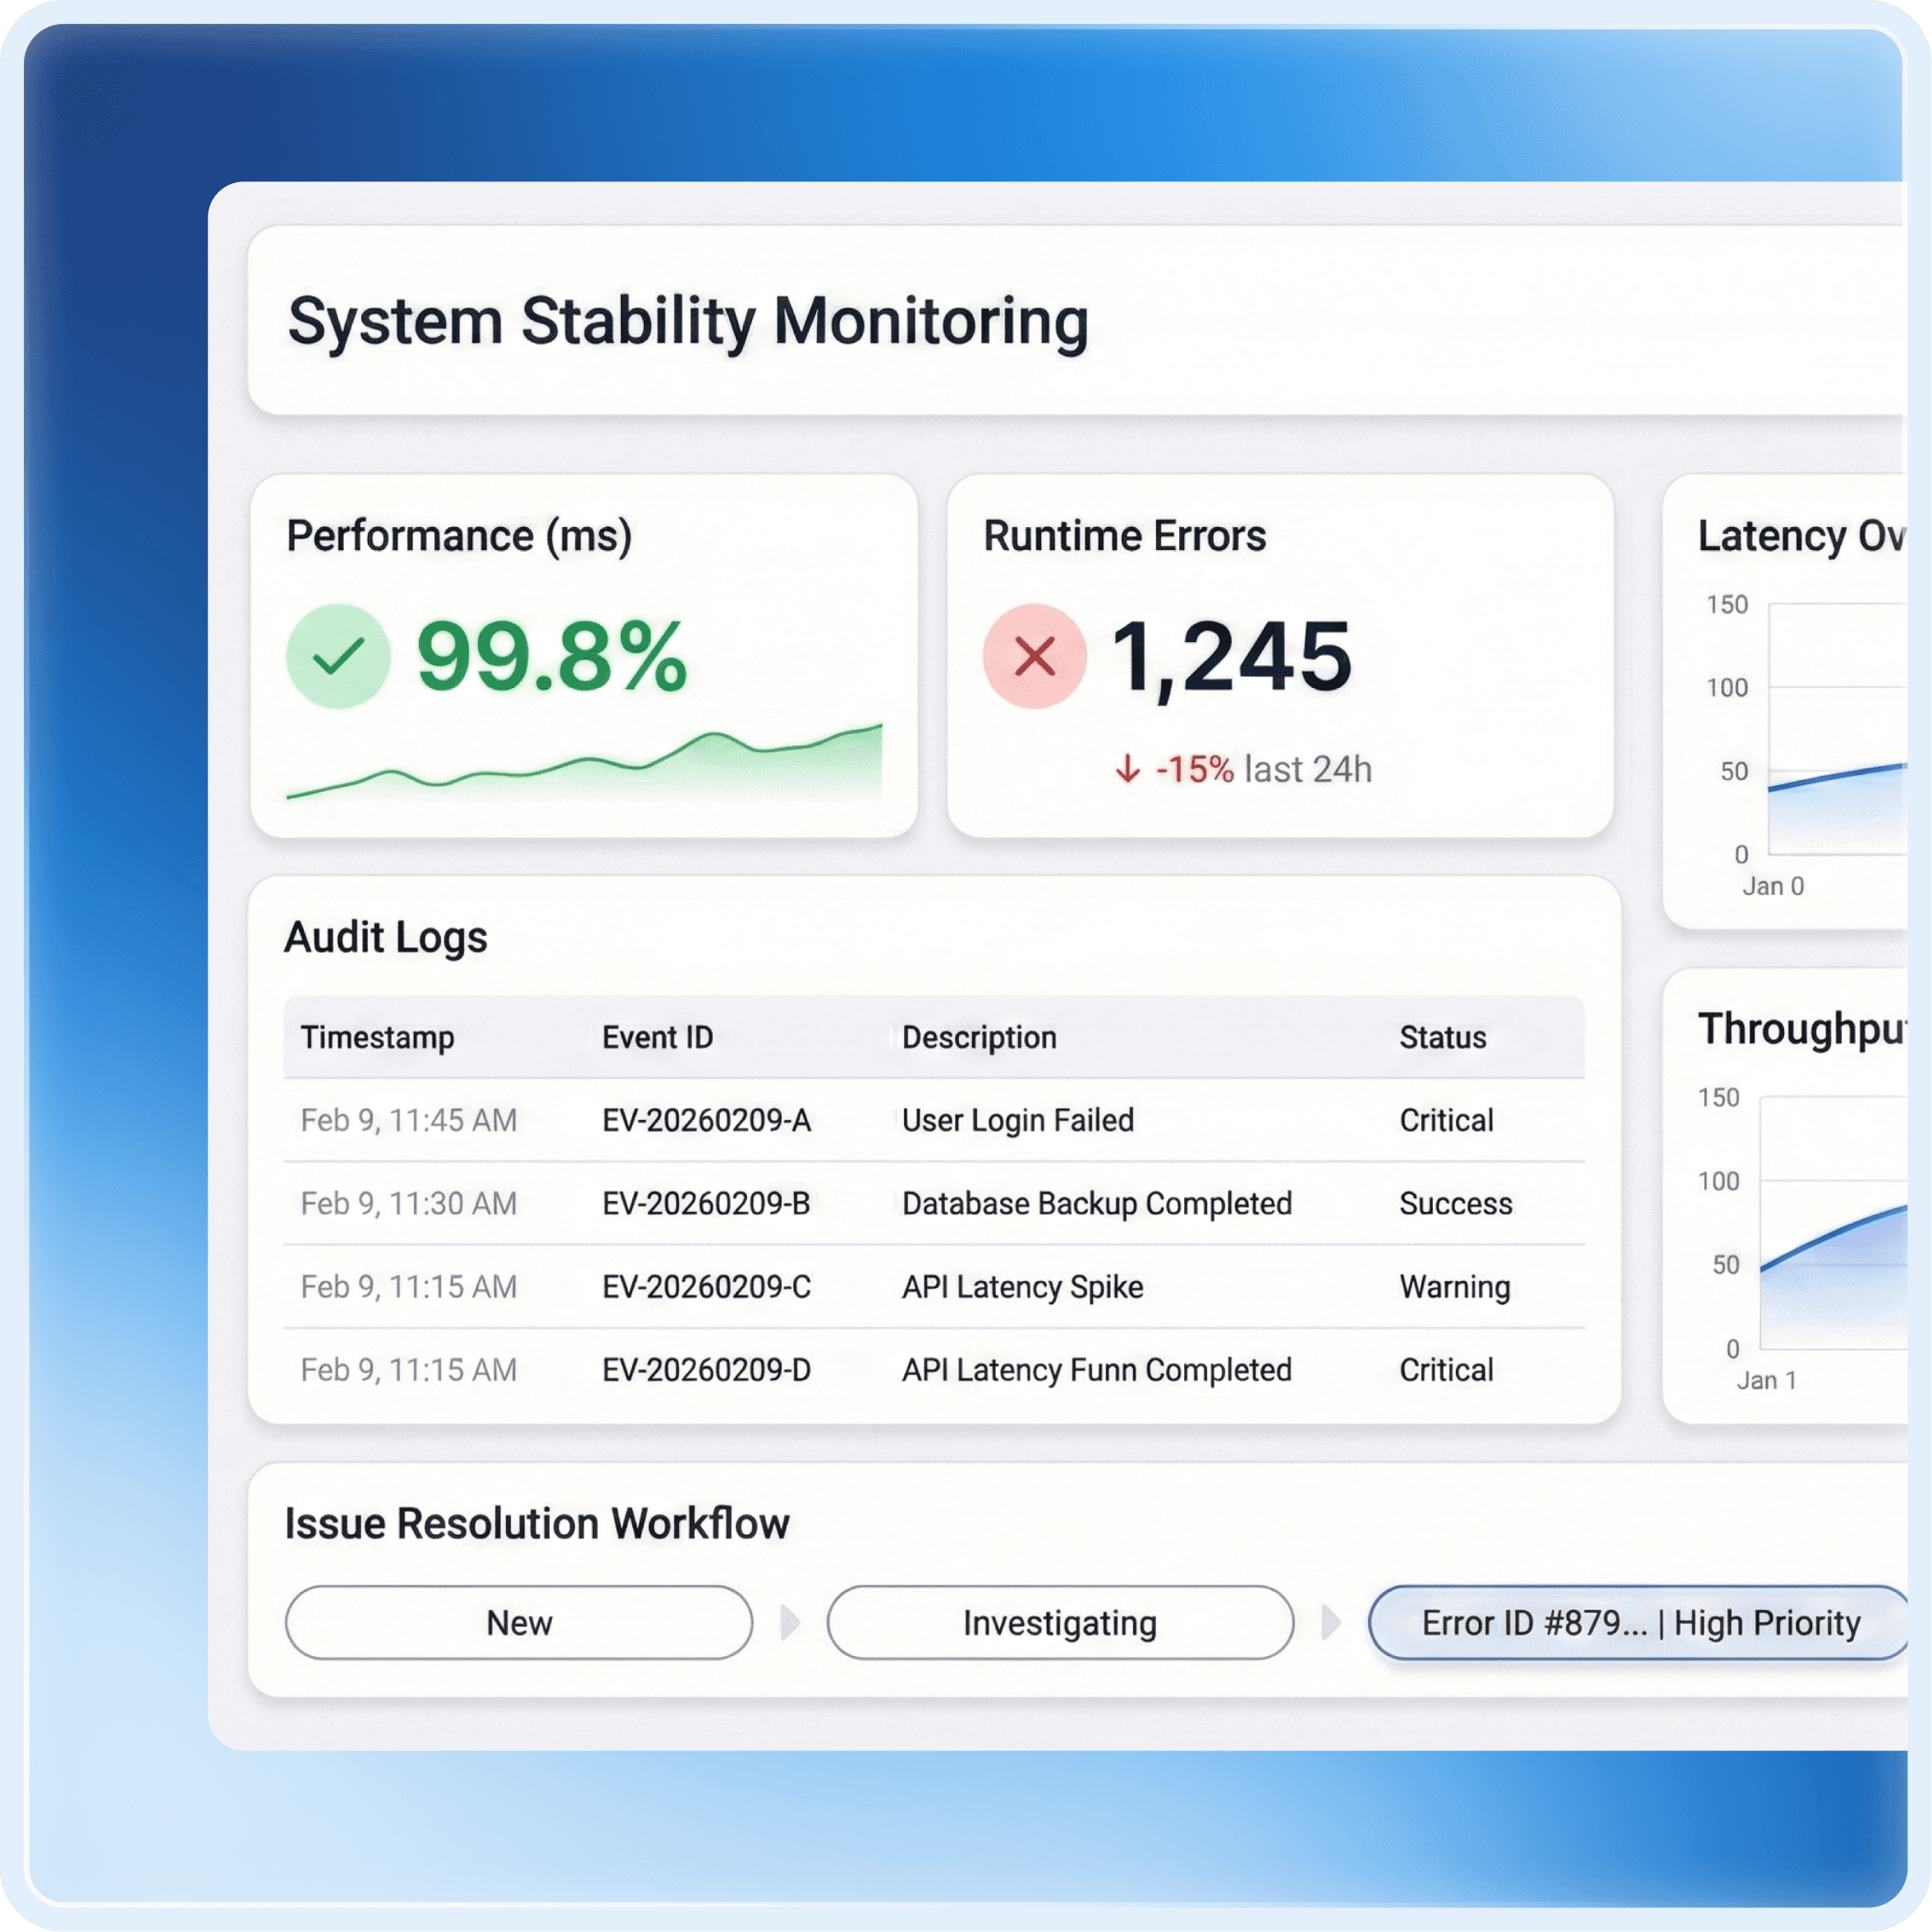Sort by the Timestamp column header
Image resolution: width=1932 pixels, height=1932 pixels.
click(x=377, y=1037)
